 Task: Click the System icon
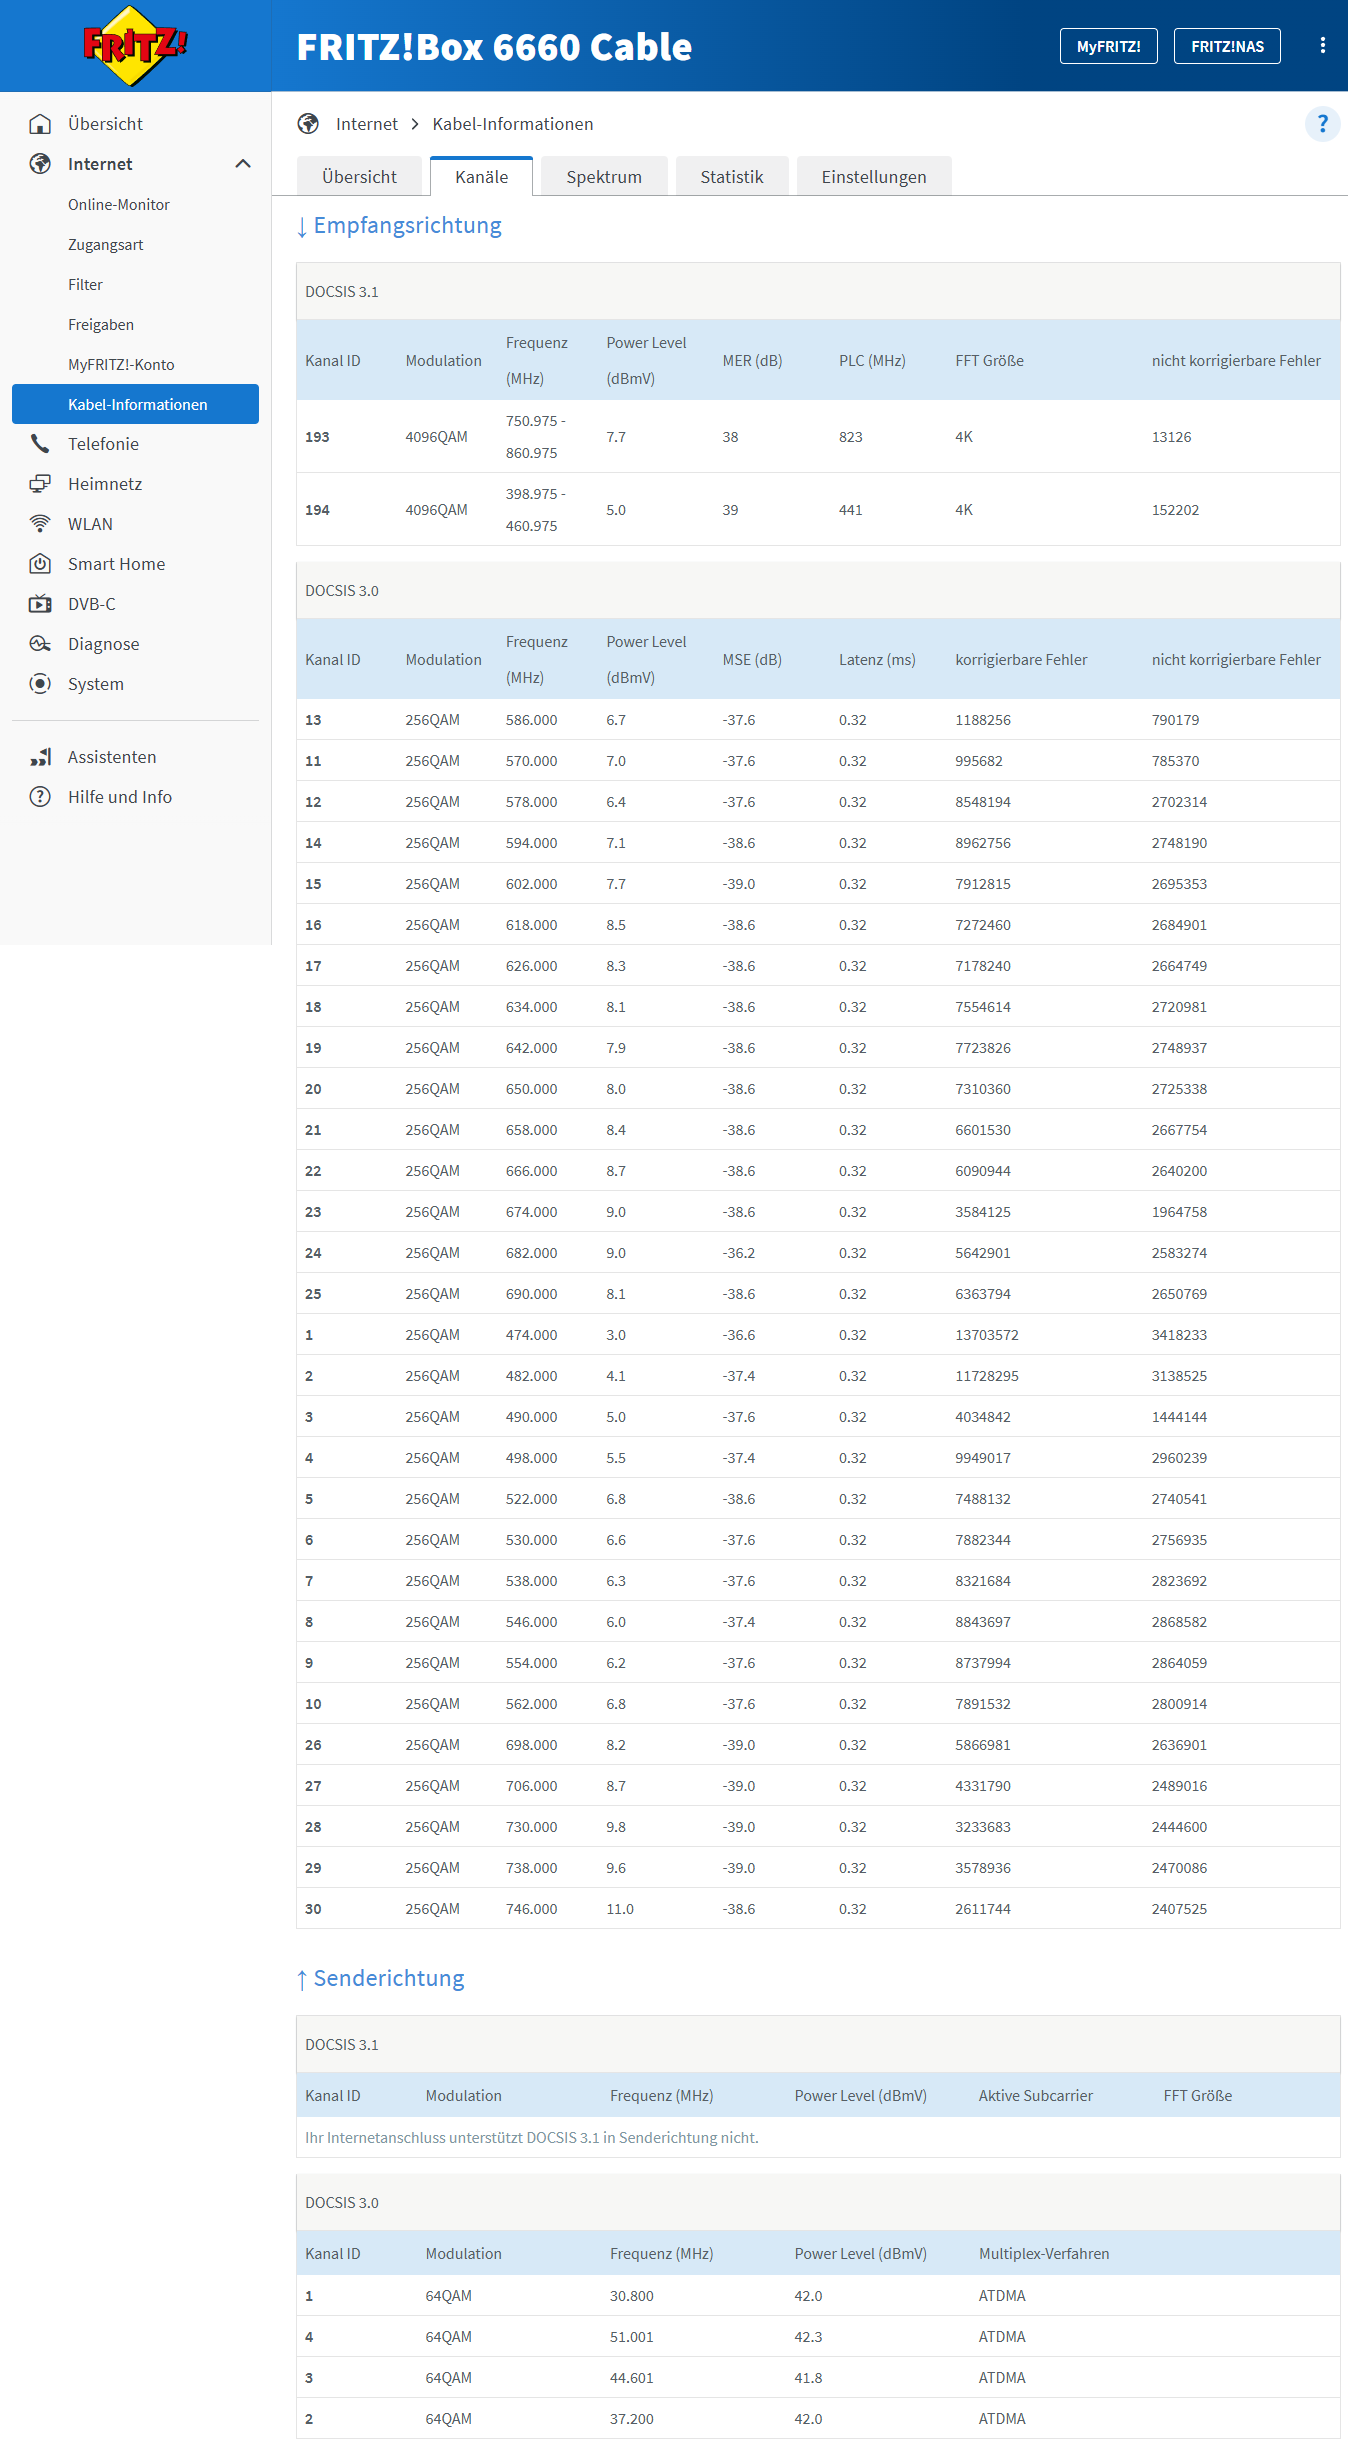[x=40, y=684]
